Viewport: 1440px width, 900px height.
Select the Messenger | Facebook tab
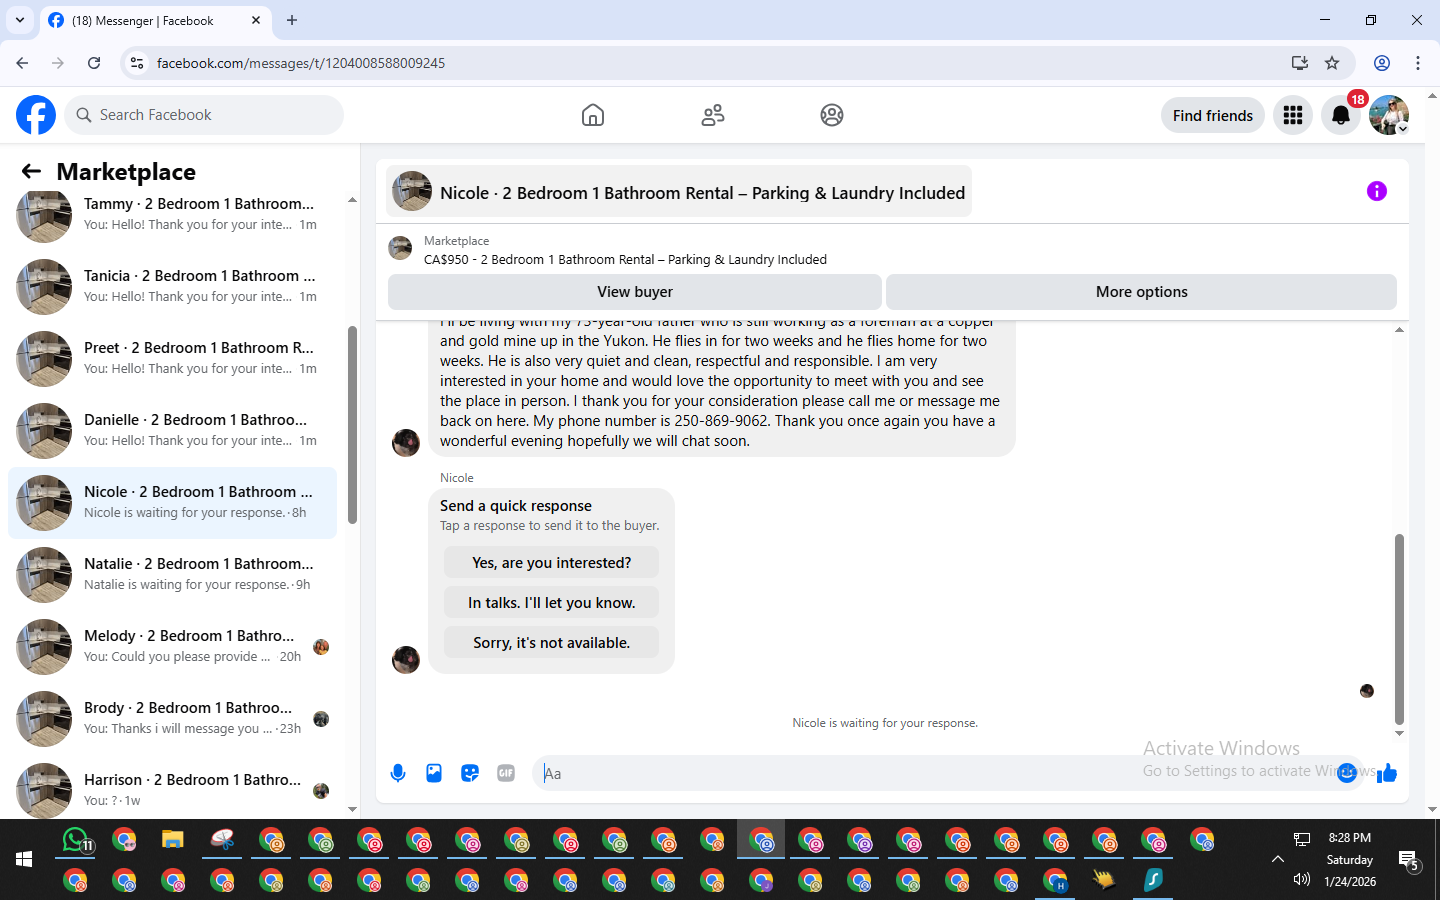point(155,20)
